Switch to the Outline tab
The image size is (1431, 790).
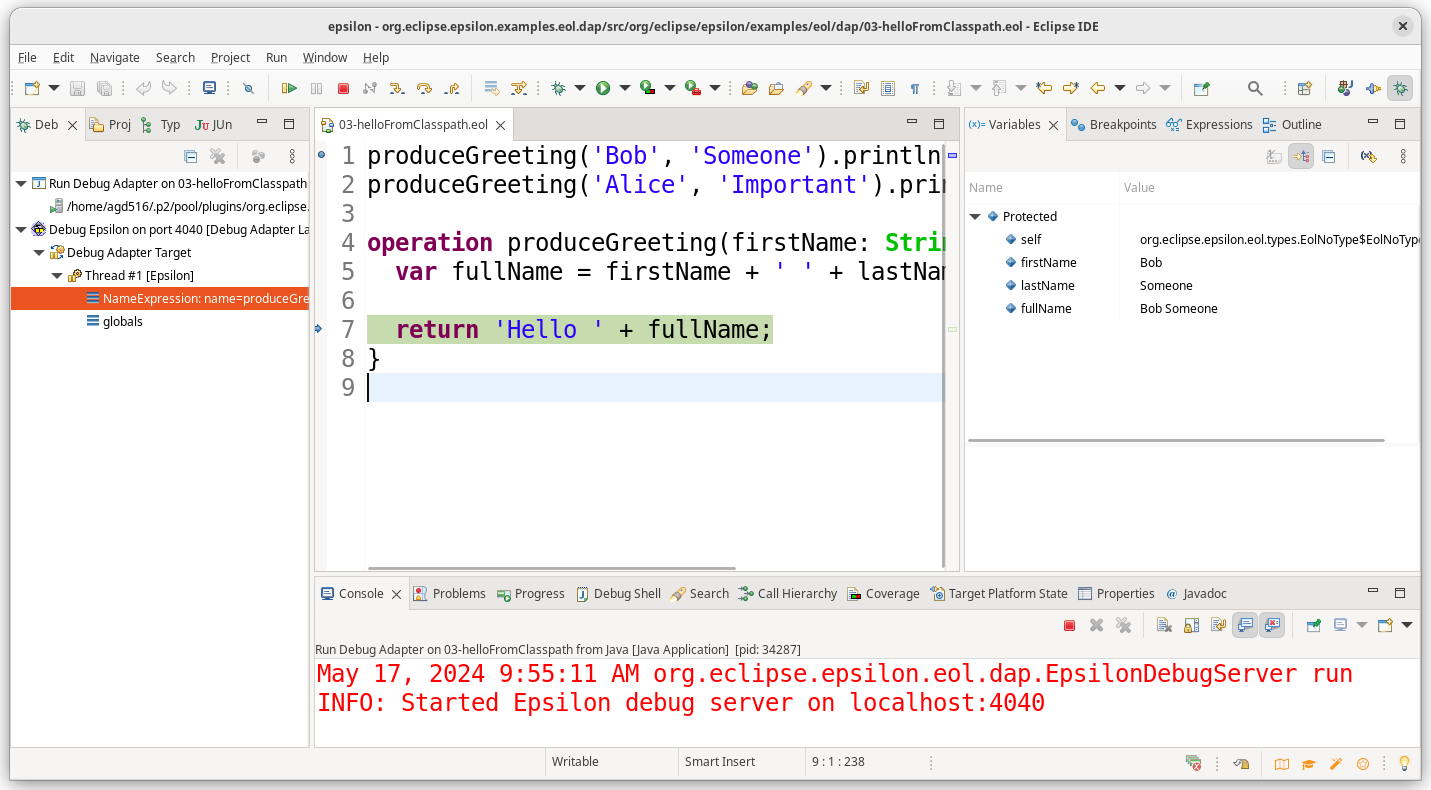[x=1292, y=125]
